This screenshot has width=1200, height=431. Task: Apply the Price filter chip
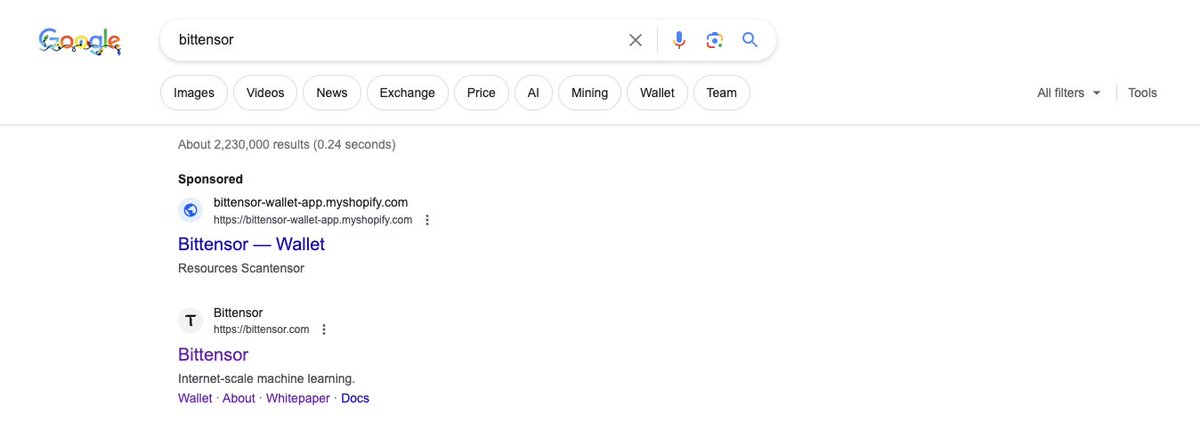click(x=481, y=93)
